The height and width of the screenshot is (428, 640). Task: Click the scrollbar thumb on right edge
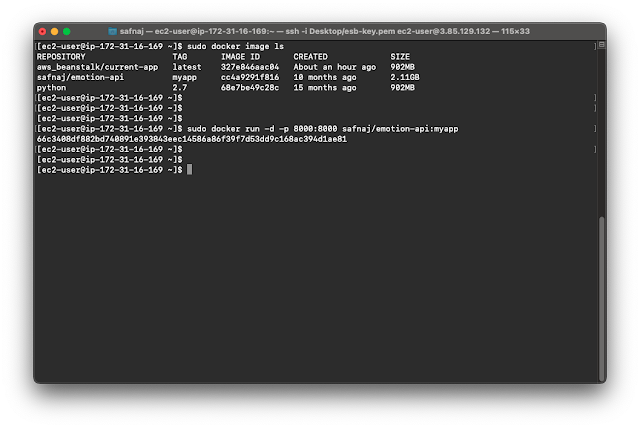click(x=601, y=299)
